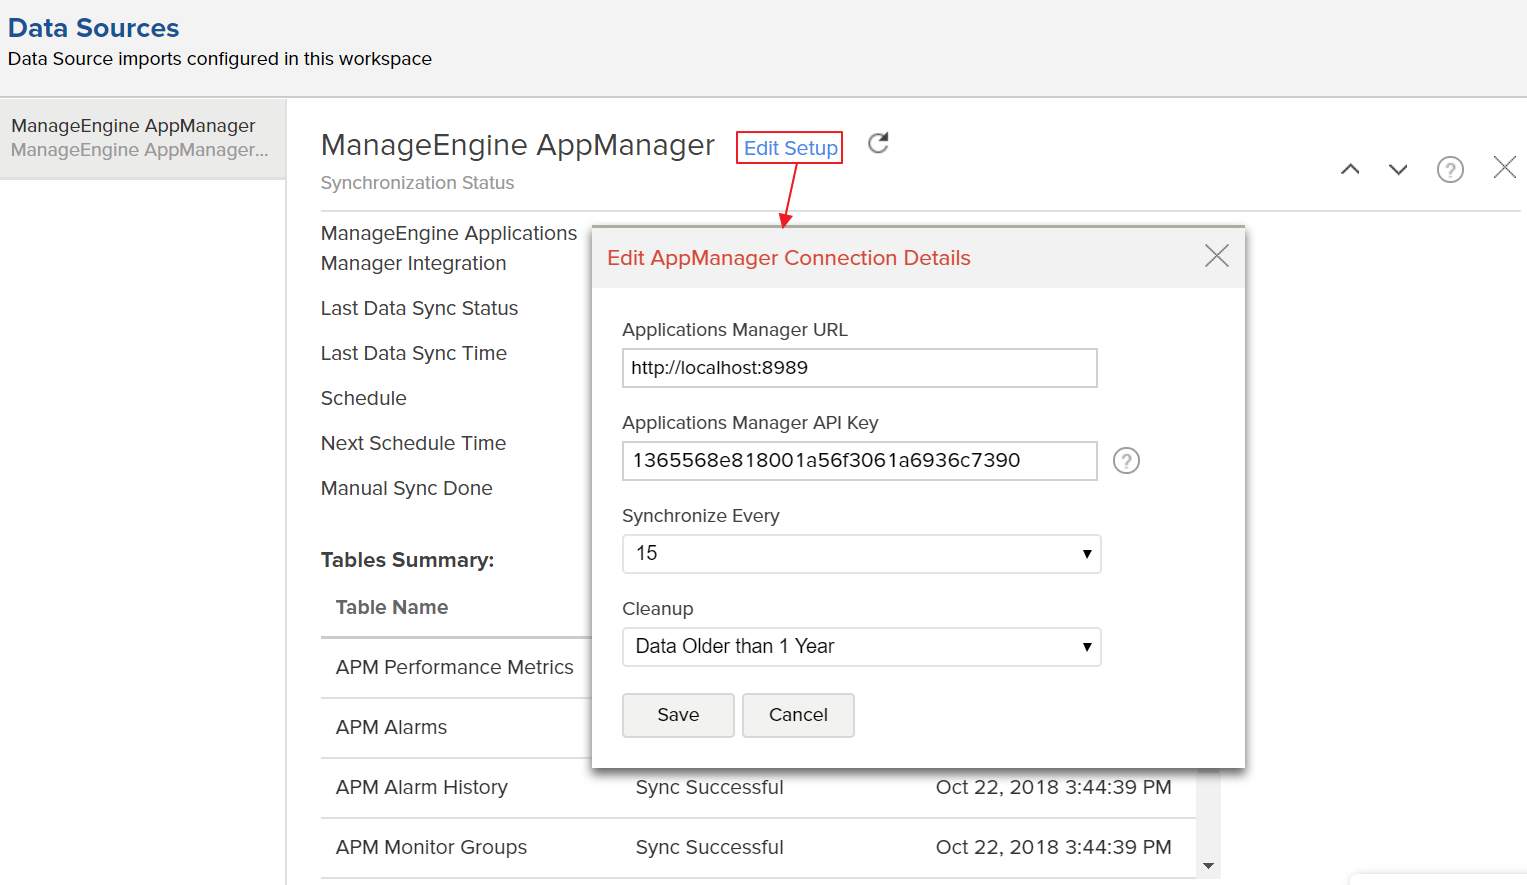Click the Data Sources page heading
Viewport: 1527px width, 885px height.
coord(93,28)
